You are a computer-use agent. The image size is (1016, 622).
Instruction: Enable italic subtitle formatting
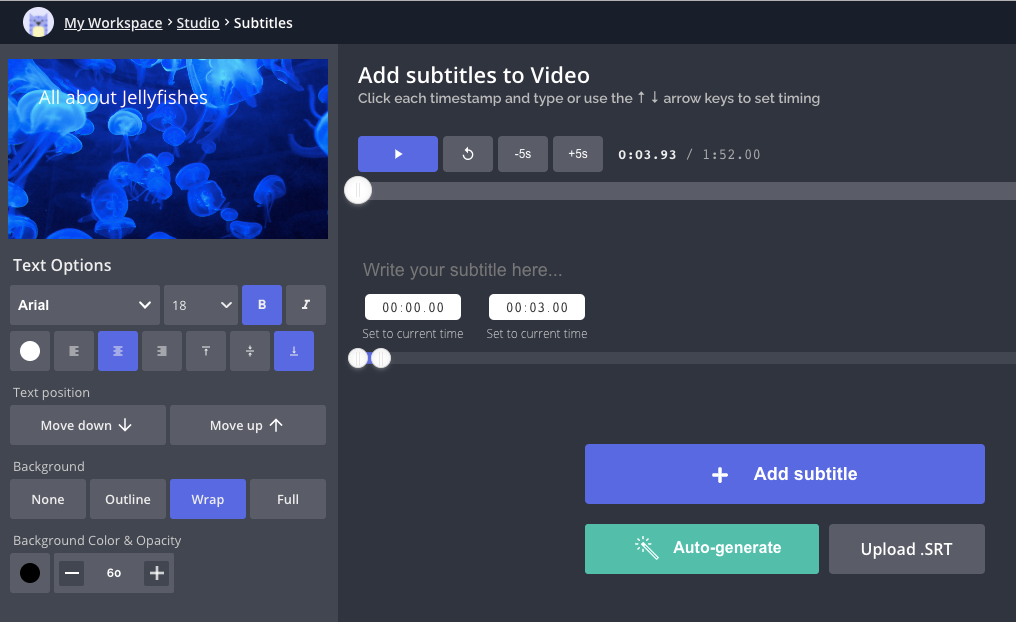pyautogui.click(x=305, y=305)
